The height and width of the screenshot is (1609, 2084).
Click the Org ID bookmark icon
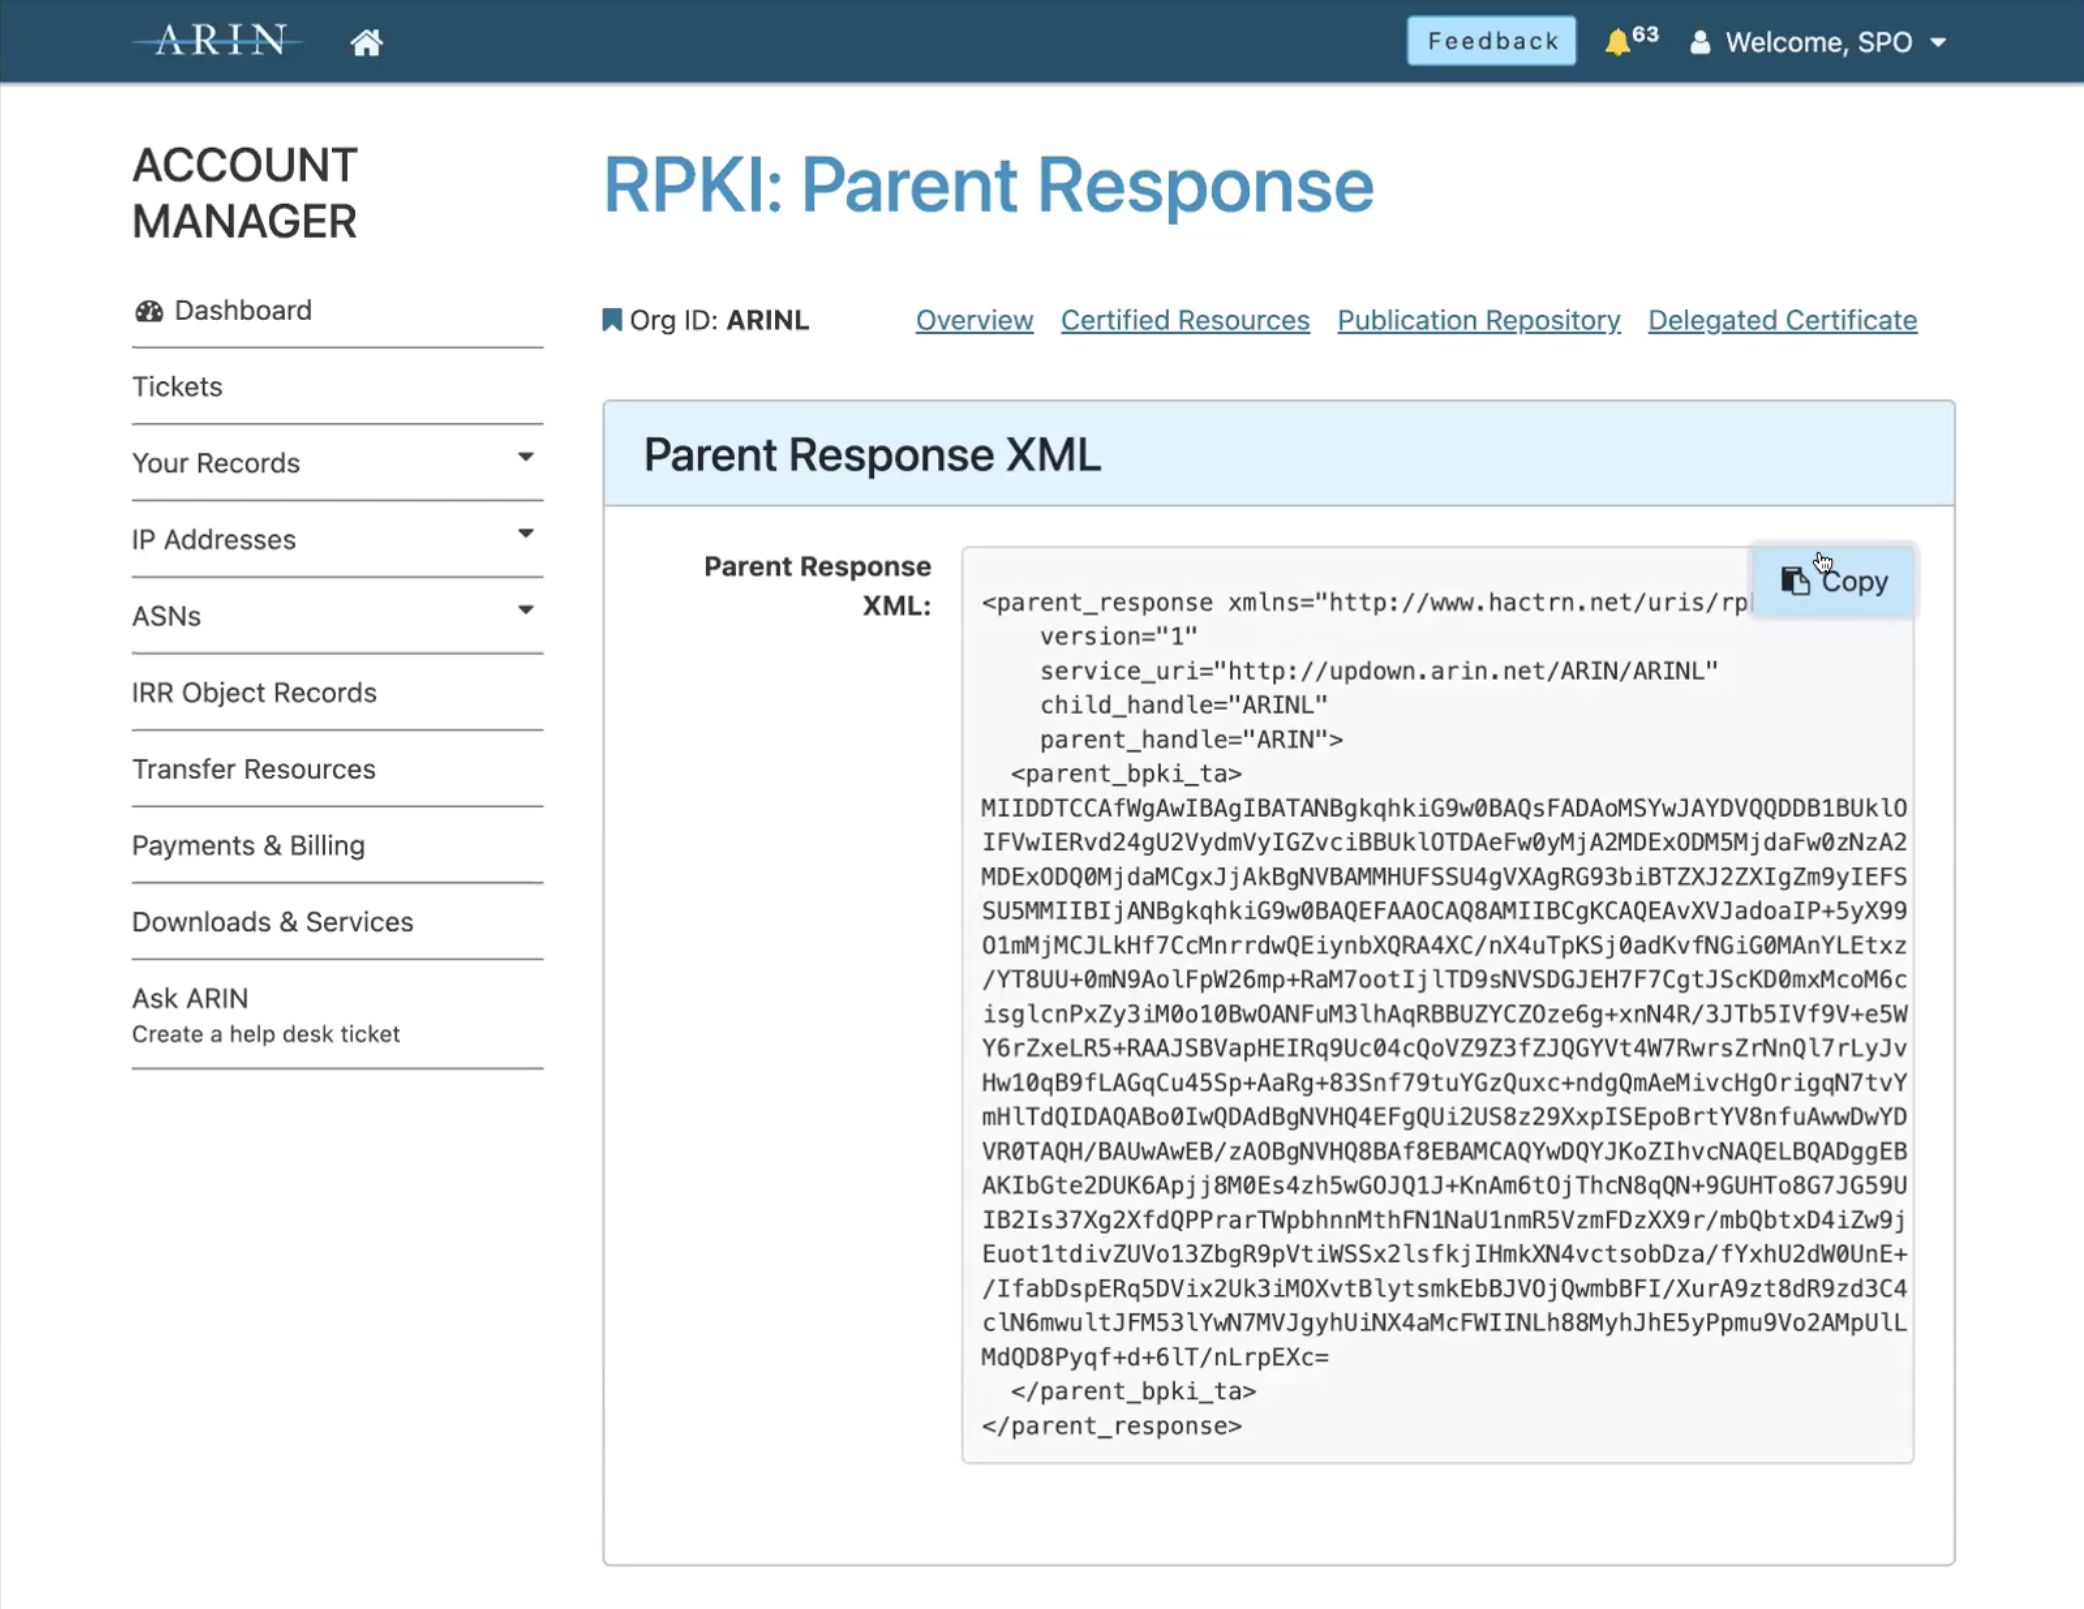tap(611, 320)
